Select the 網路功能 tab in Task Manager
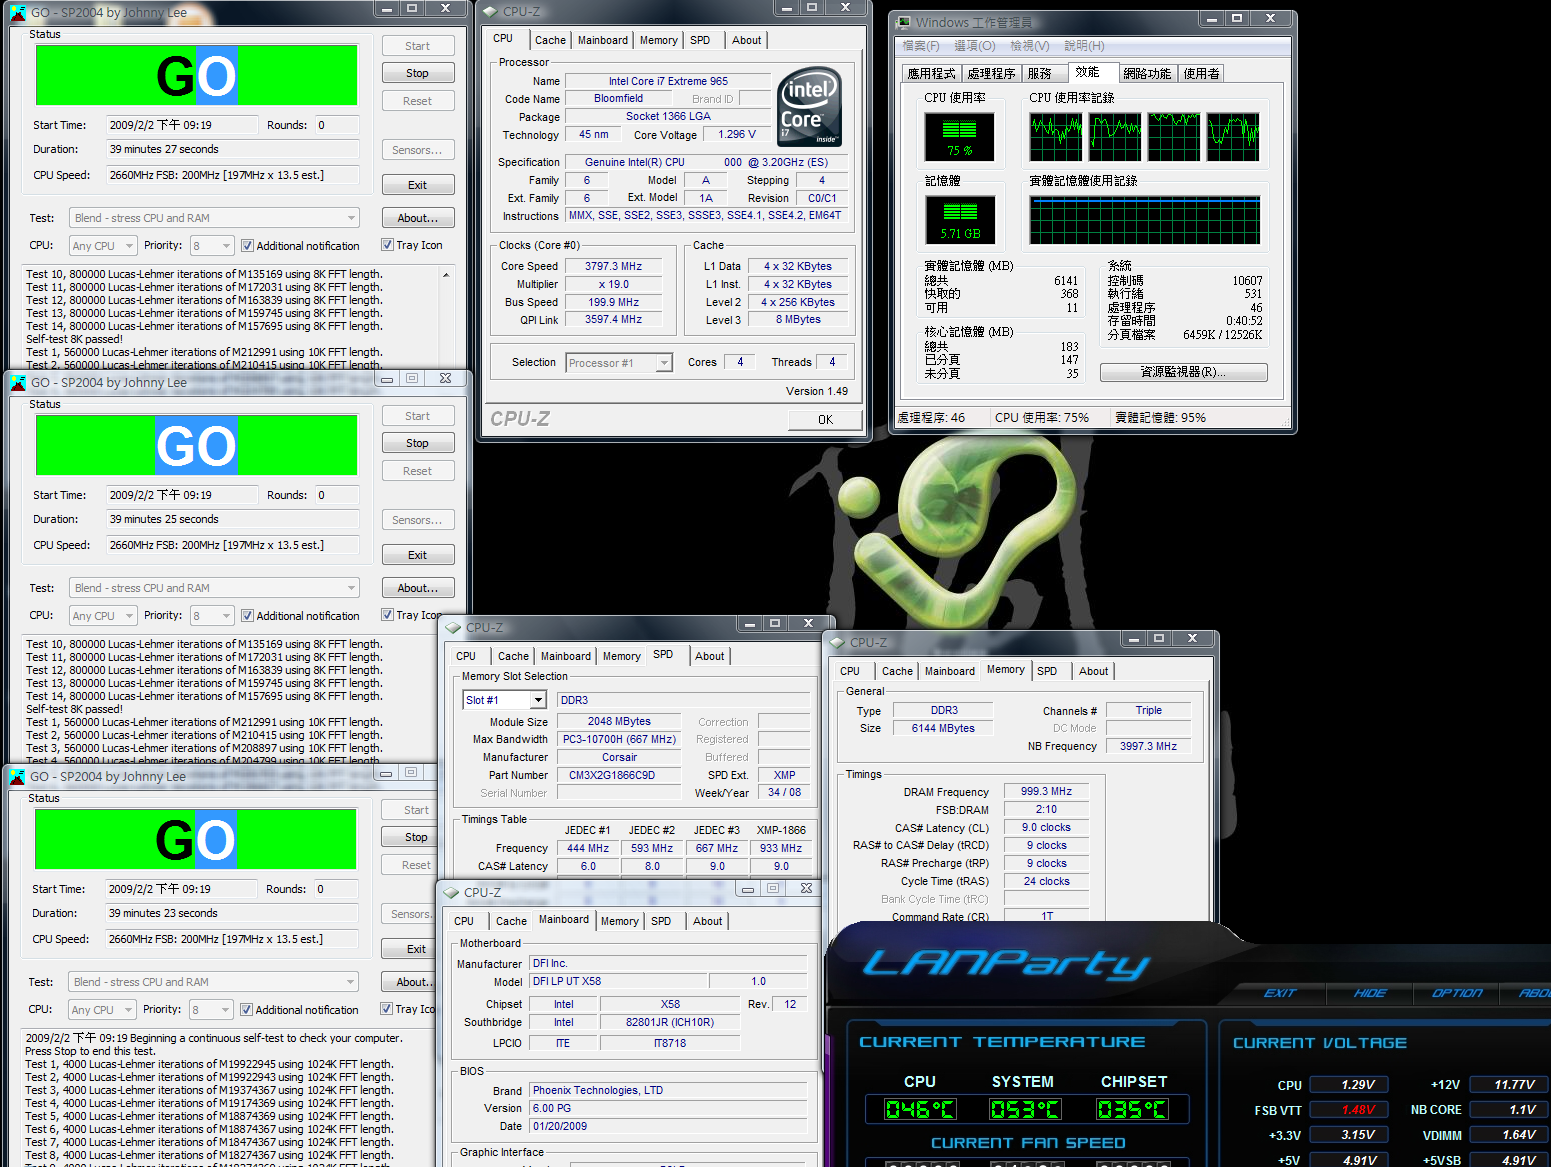1551x1167 pixels. (1146, 73)
